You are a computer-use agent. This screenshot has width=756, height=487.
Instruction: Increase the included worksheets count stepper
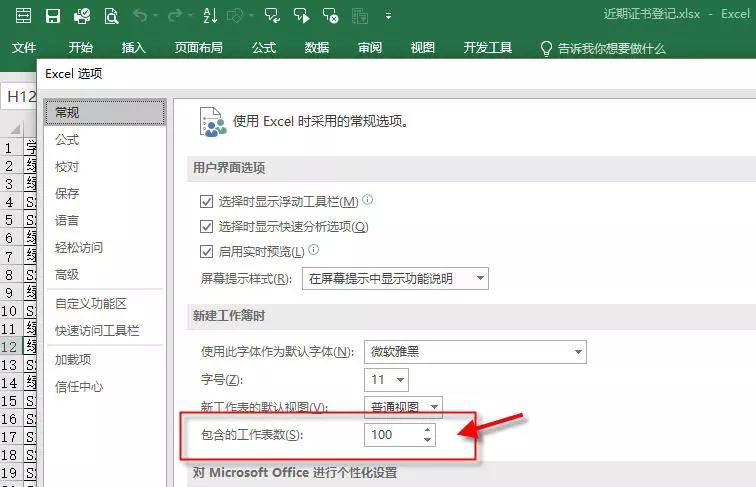tap(428, 430)
